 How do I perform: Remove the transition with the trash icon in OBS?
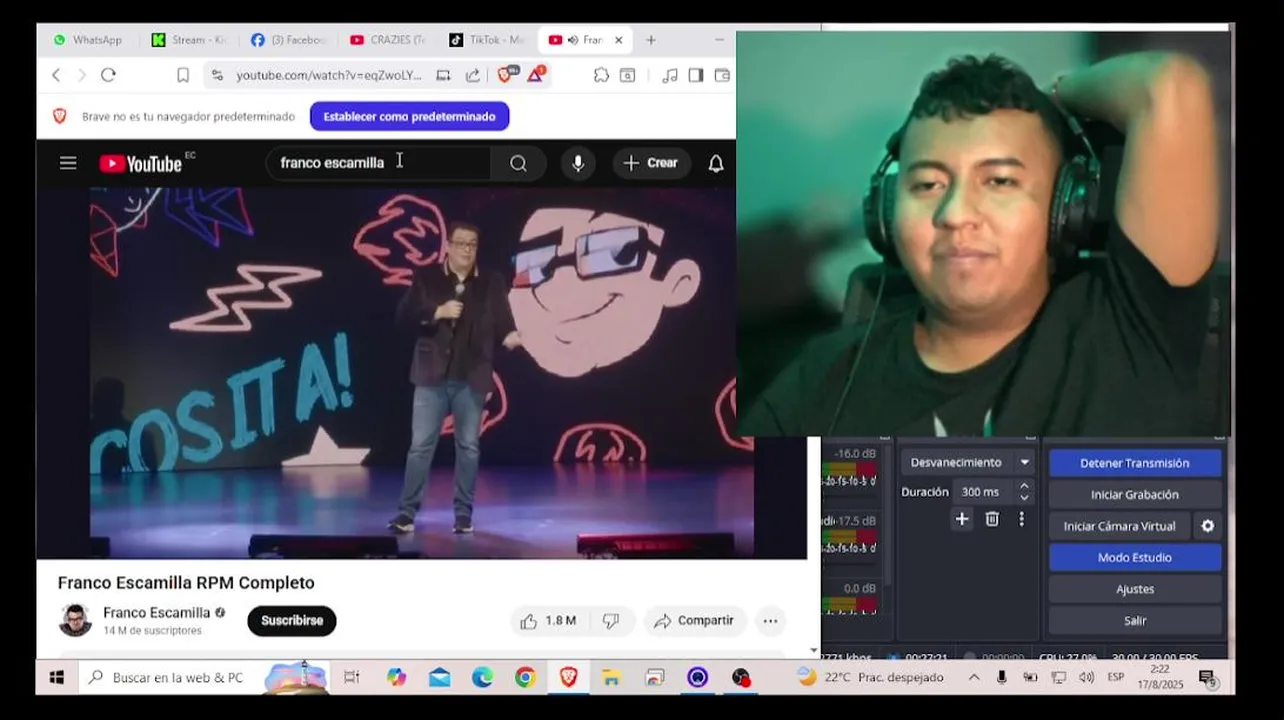point(992,519)
